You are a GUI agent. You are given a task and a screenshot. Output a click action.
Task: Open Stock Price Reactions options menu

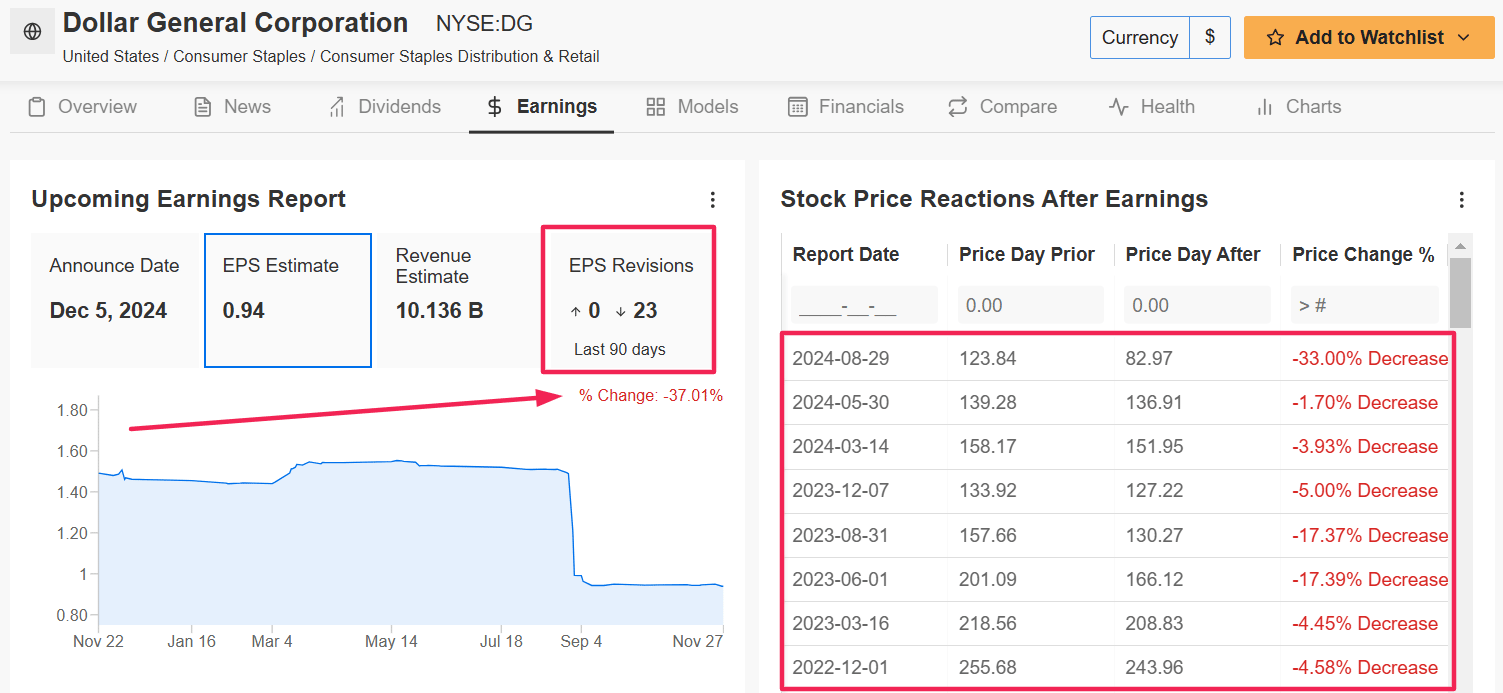[1462, 200]
